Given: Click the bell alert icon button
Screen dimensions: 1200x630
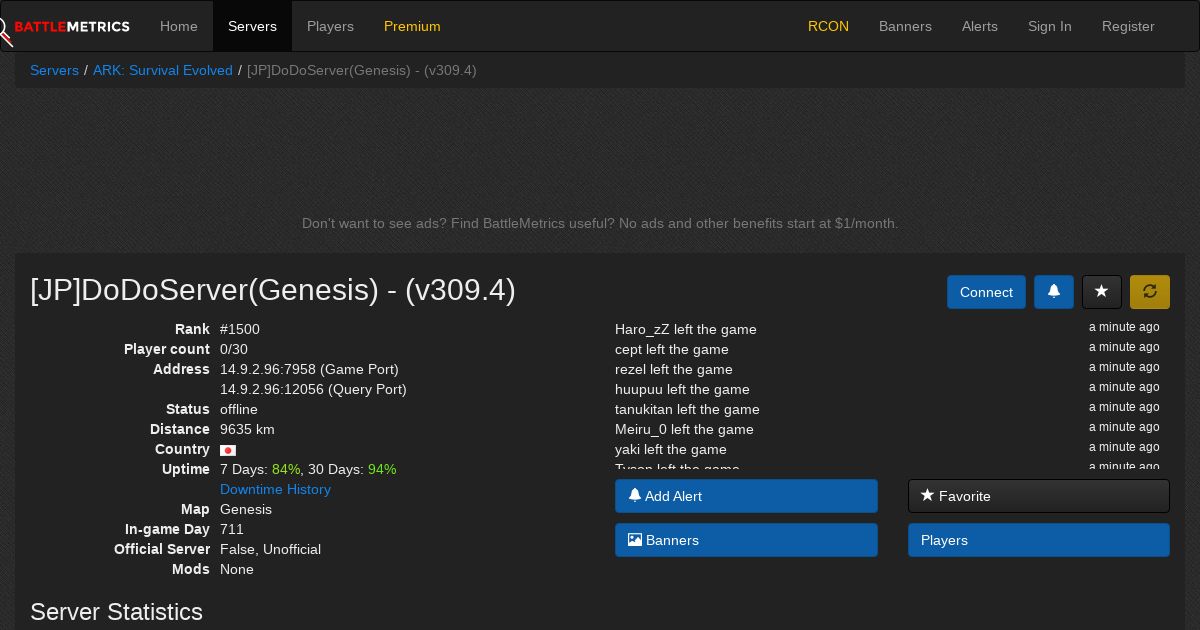Looking at the screenshot, I should [1054, 292].
